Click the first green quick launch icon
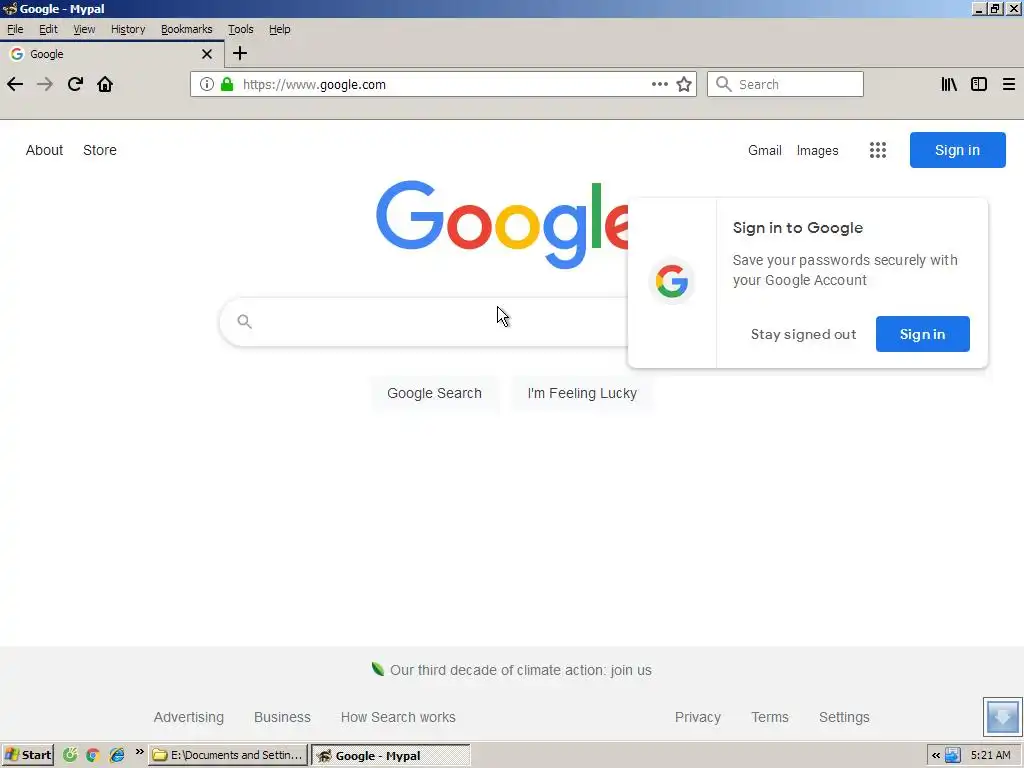The height and width of the screenshot is (768, 1024). pyautogui.click(x=70, y=756)
